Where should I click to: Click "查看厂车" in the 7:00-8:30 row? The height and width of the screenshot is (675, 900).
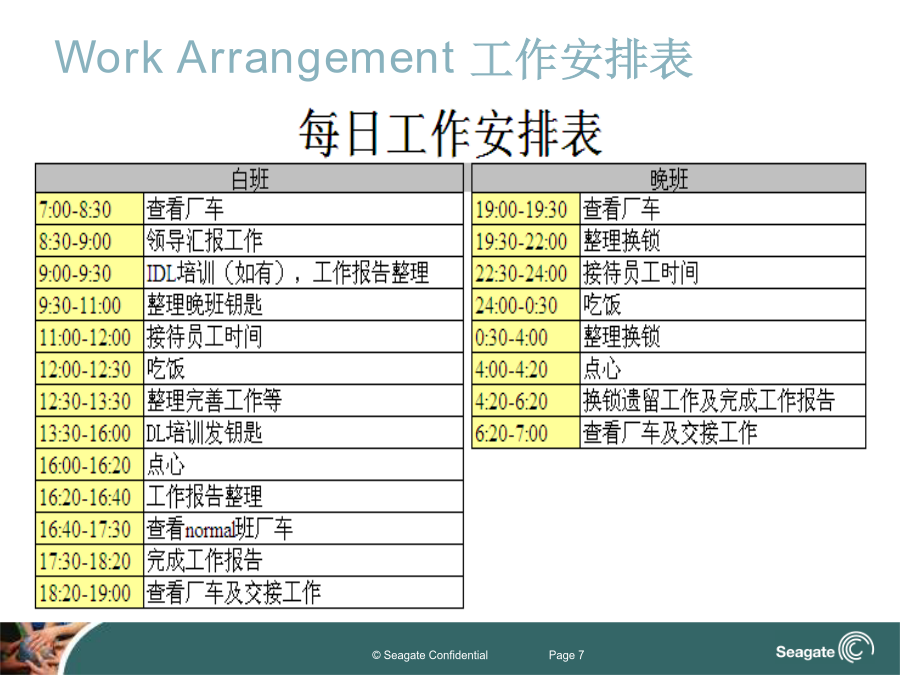pos(303,209)
